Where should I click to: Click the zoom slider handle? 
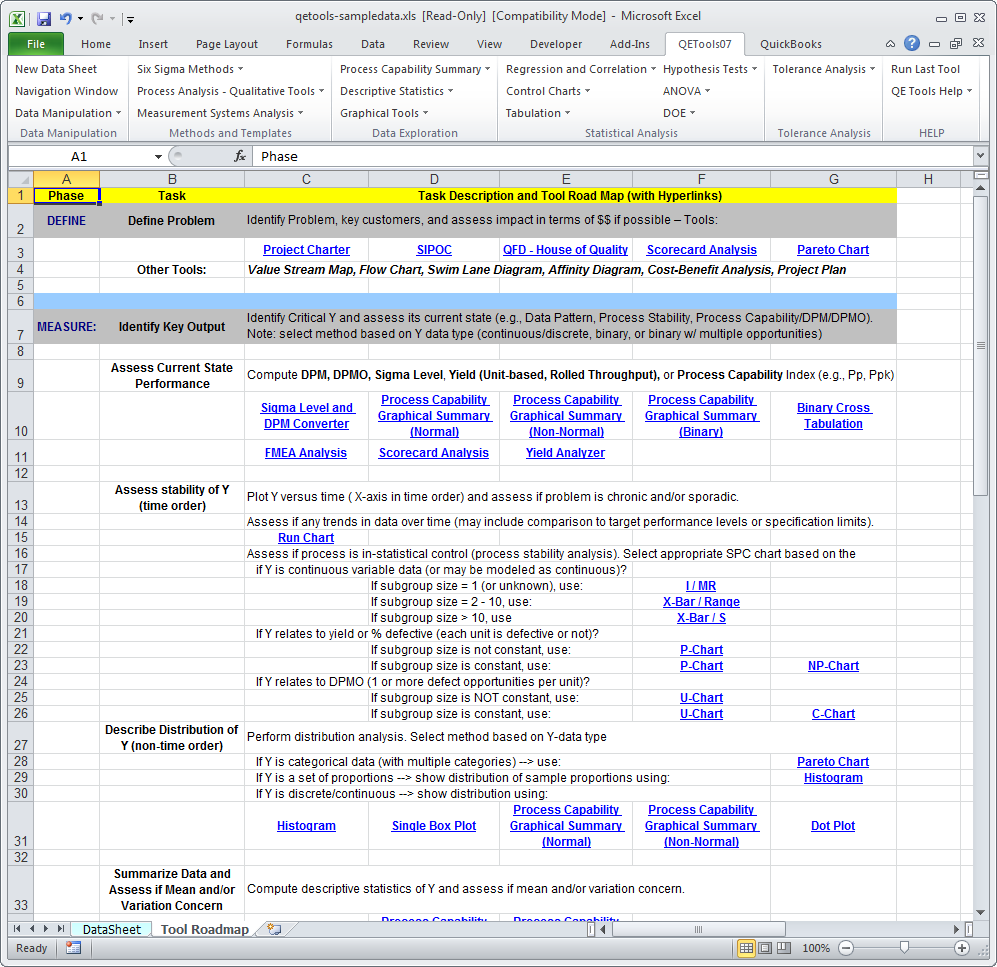tap(904, 948)
